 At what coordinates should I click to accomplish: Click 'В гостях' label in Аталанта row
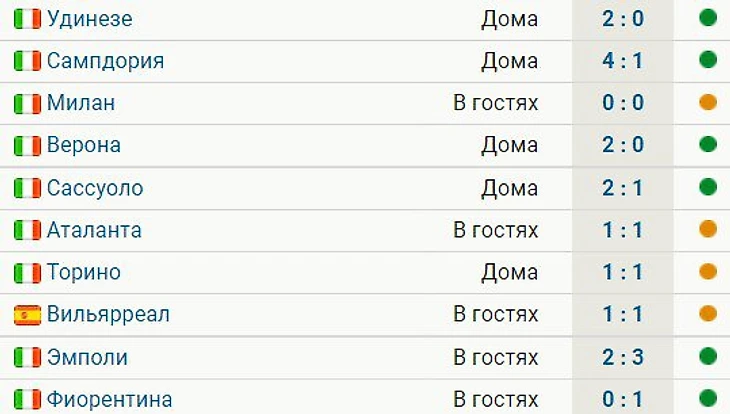click(x=496, y=230)
